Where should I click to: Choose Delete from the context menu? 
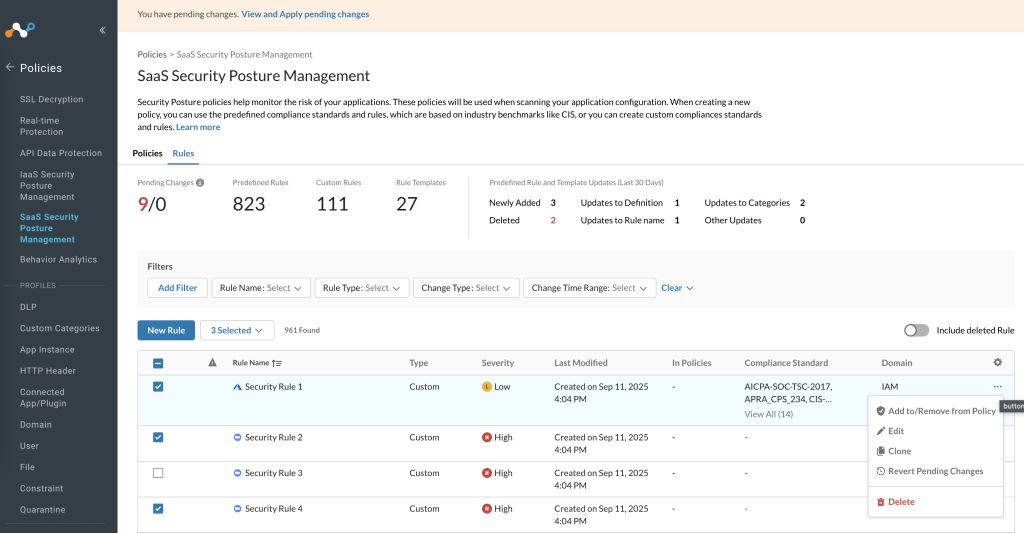[x=936, y=502]
